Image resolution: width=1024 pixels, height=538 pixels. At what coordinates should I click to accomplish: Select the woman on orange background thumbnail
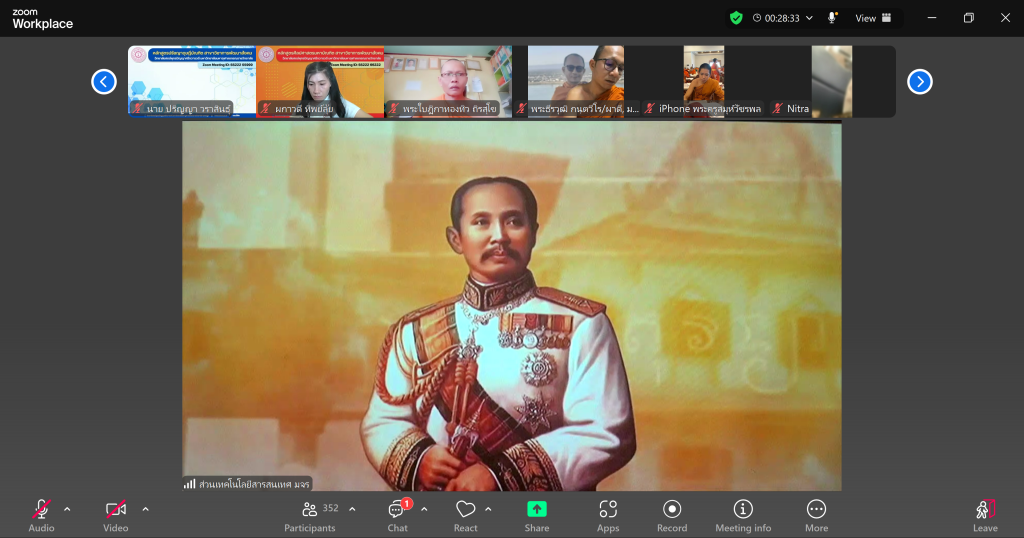(x=320, y=82)
